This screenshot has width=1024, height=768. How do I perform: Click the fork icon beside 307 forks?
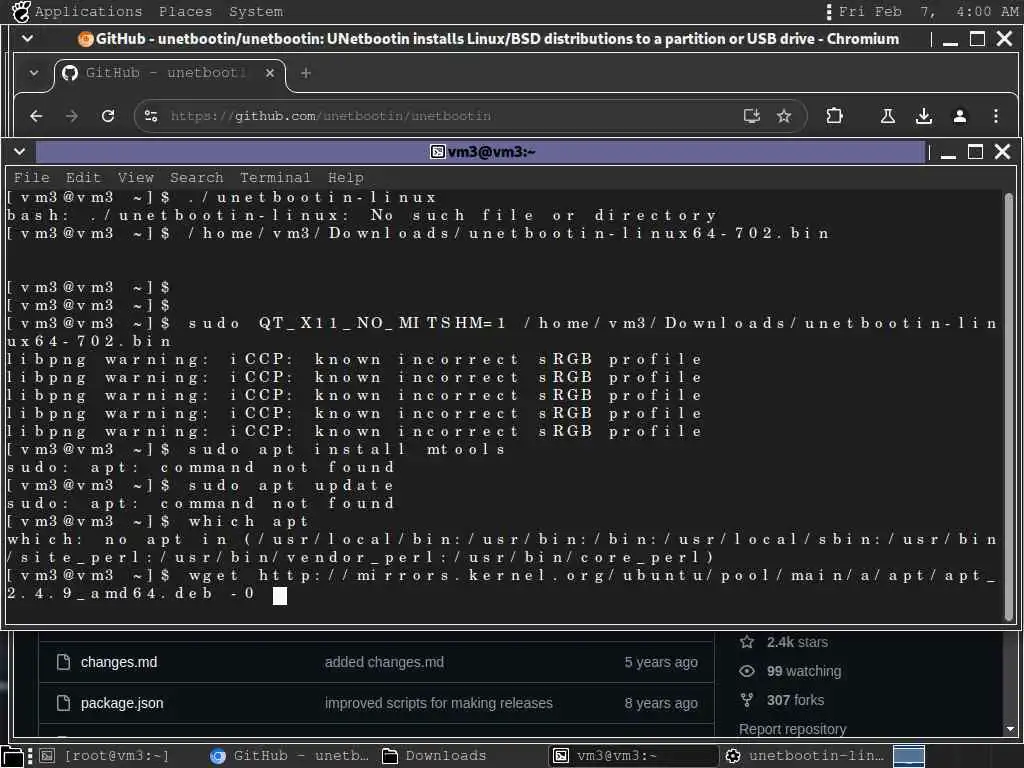[746, 700]
